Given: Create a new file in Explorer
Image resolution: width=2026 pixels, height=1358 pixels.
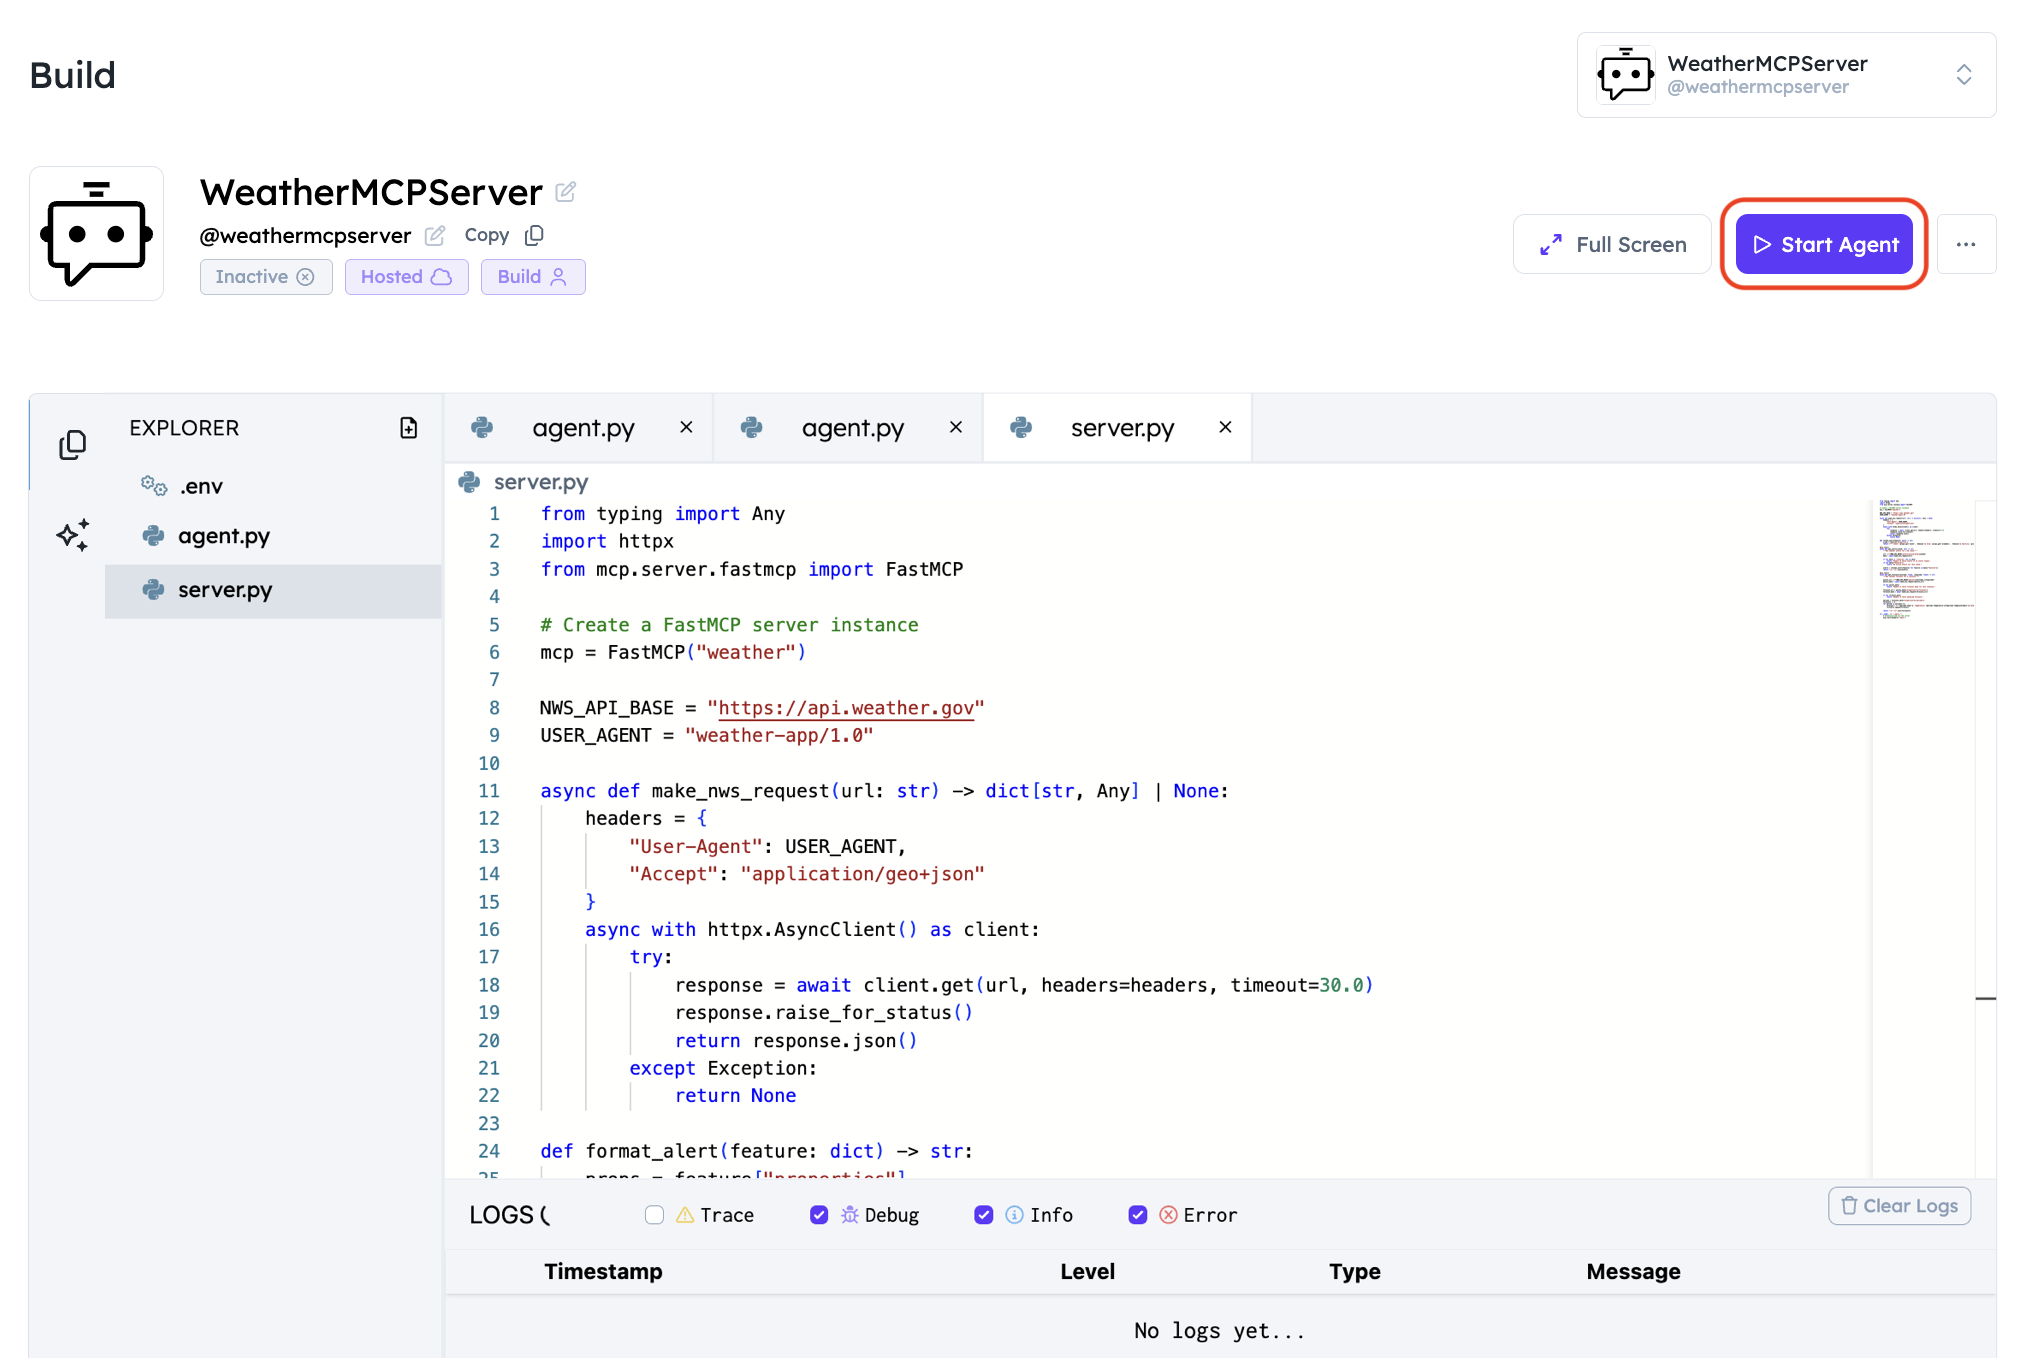Looking at the screenshot, I should [x=409, y=428].
